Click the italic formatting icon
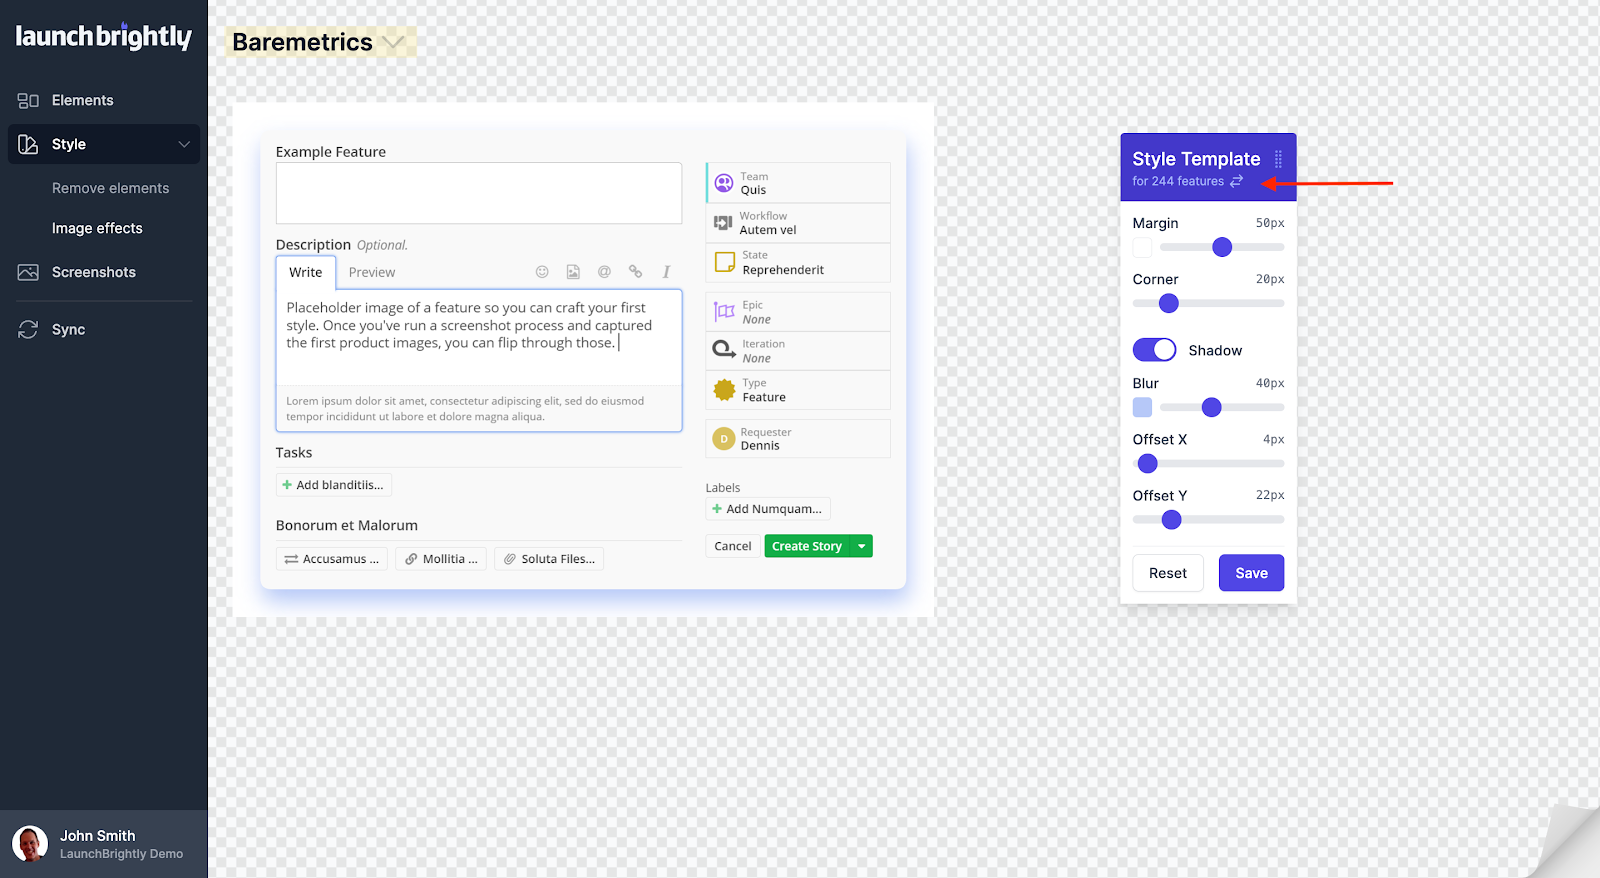Screen dimensions: 1600x878 [666, 272]
